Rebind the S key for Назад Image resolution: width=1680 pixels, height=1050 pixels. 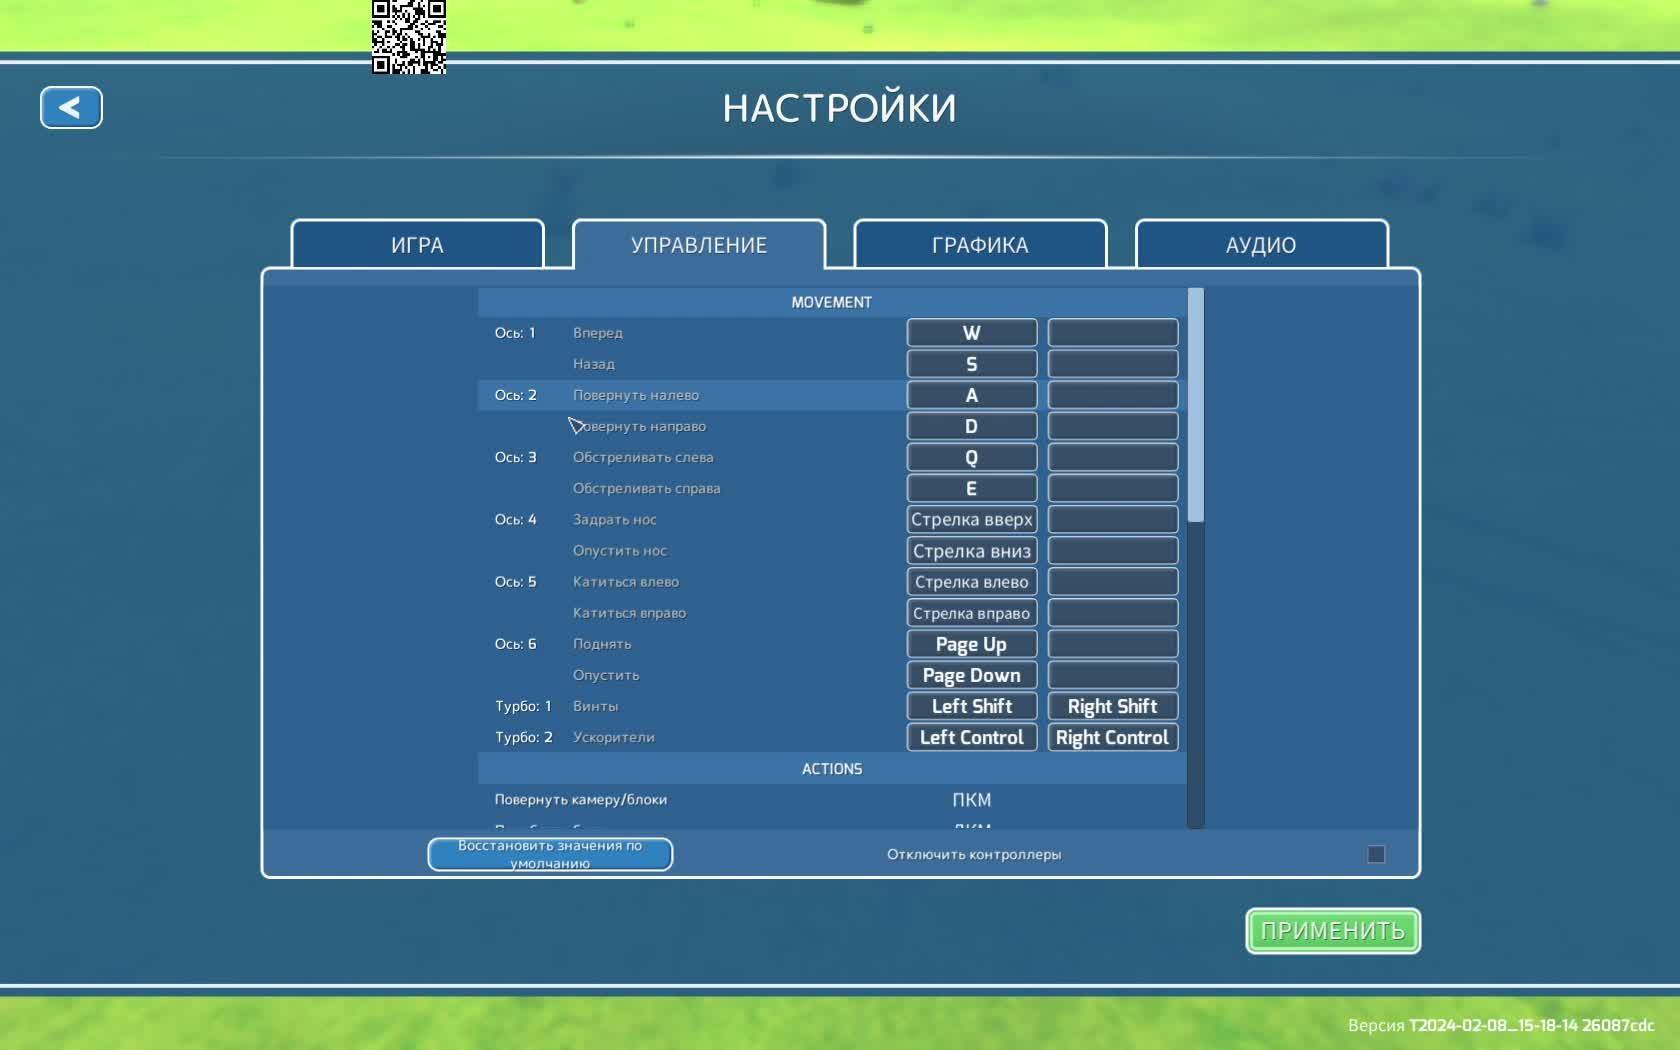[972, 364]
